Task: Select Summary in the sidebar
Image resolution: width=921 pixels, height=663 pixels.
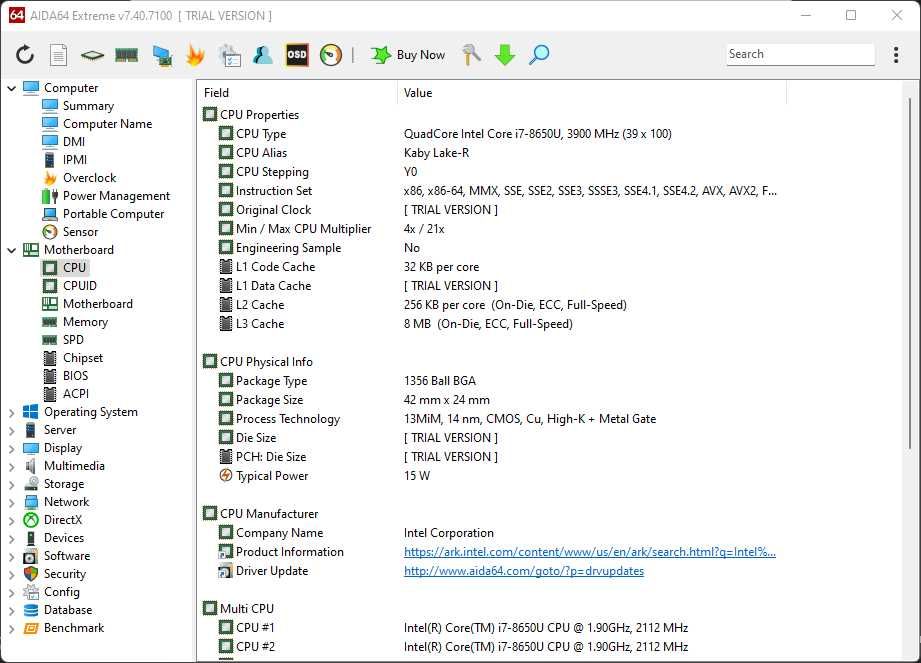Action: point(88,106)
